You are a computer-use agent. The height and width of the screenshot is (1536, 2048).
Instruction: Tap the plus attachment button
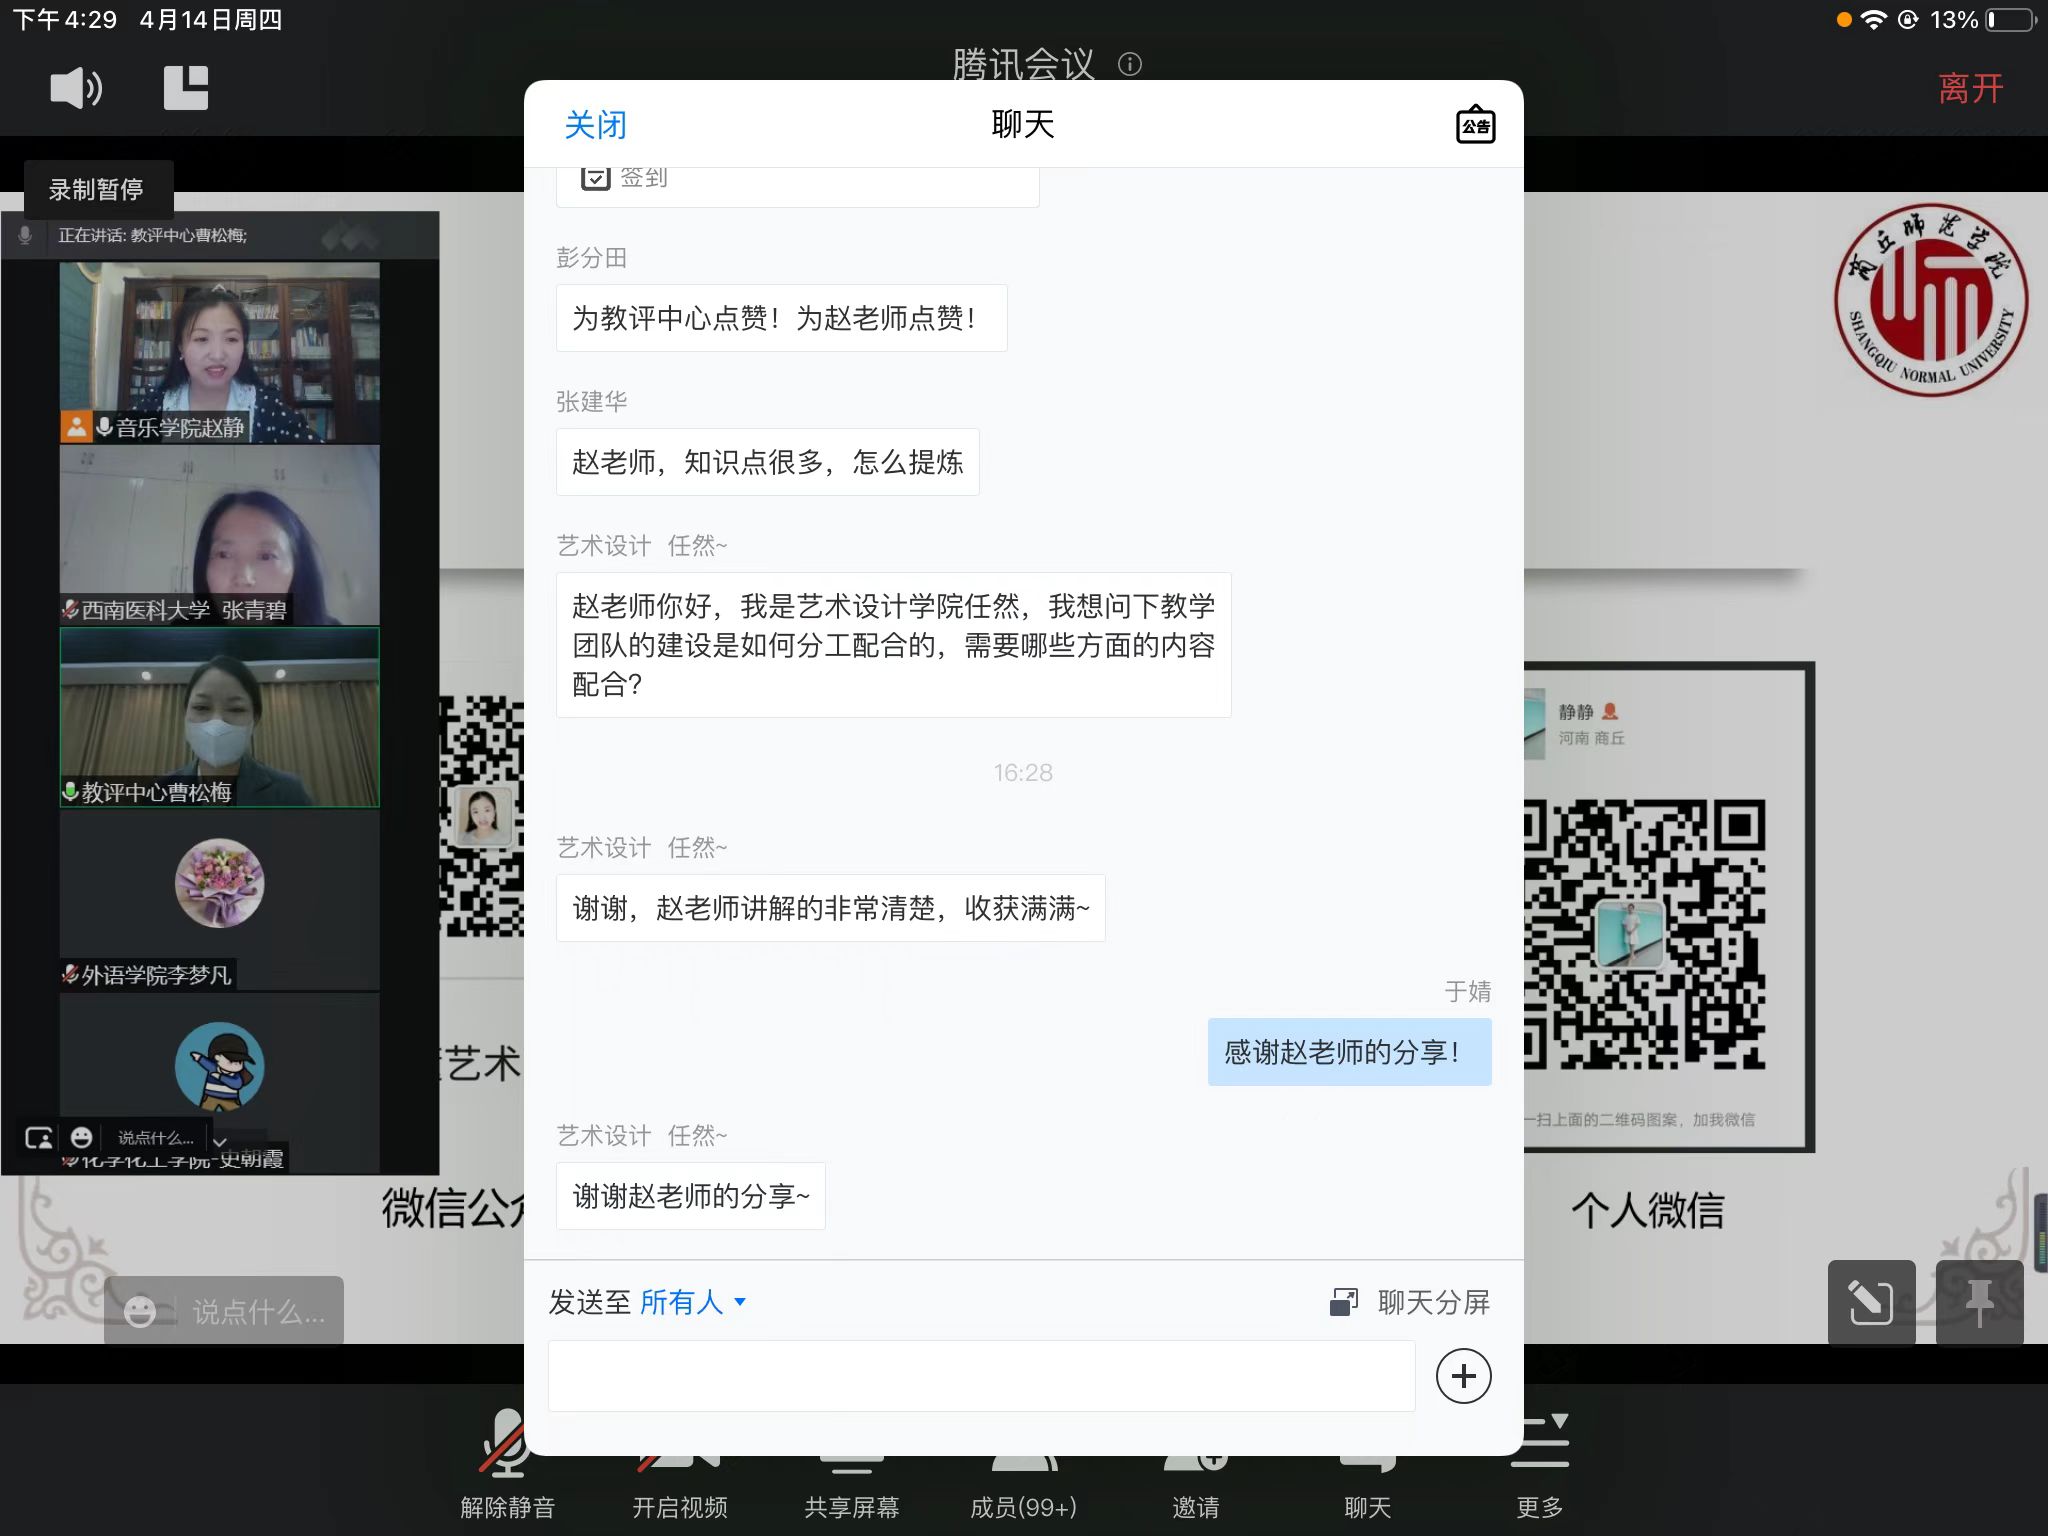point(1463,1376)
